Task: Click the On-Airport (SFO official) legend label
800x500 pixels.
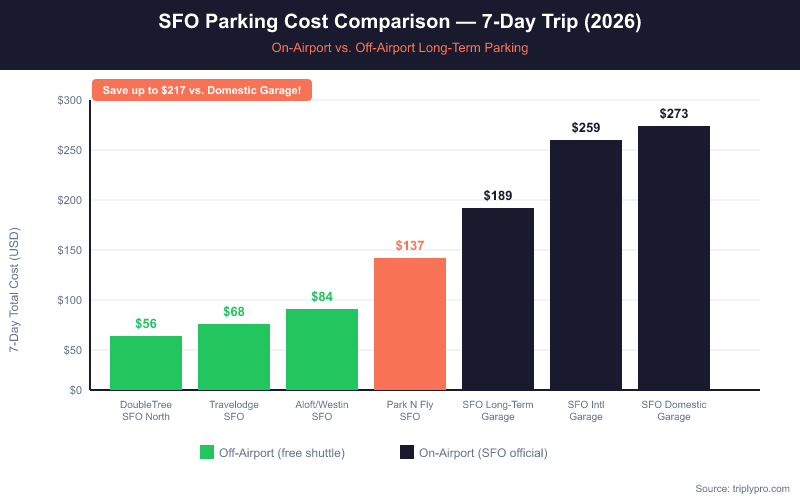Action: point(483,453)
